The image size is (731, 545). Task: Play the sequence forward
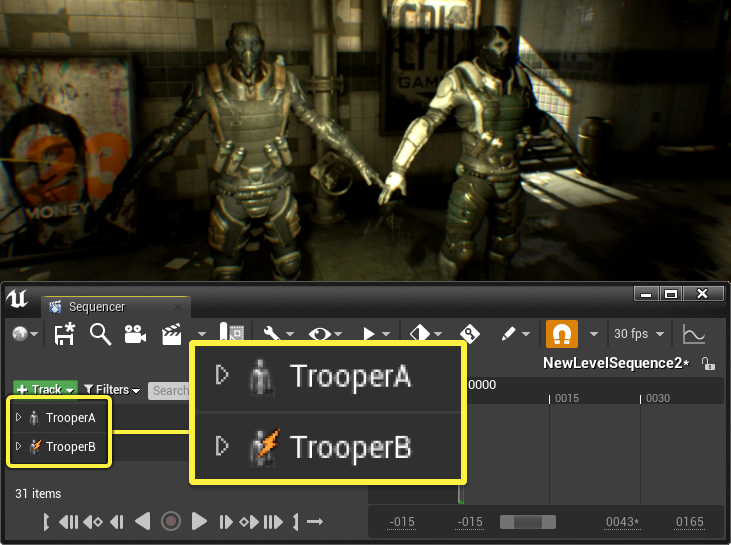tap(199, 521)
